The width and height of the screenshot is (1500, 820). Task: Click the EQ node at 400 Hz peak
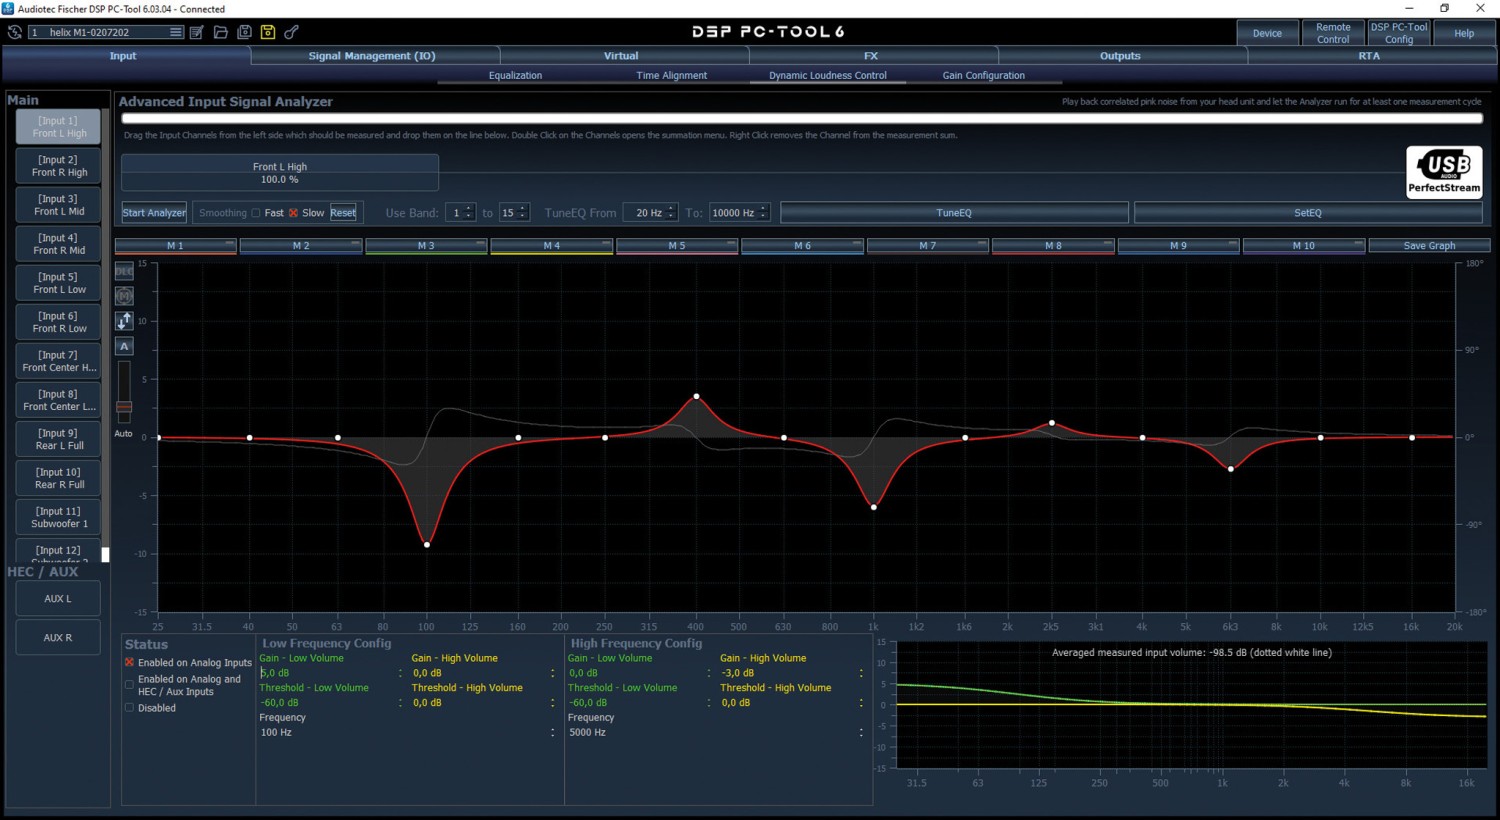tap(697, 397)
